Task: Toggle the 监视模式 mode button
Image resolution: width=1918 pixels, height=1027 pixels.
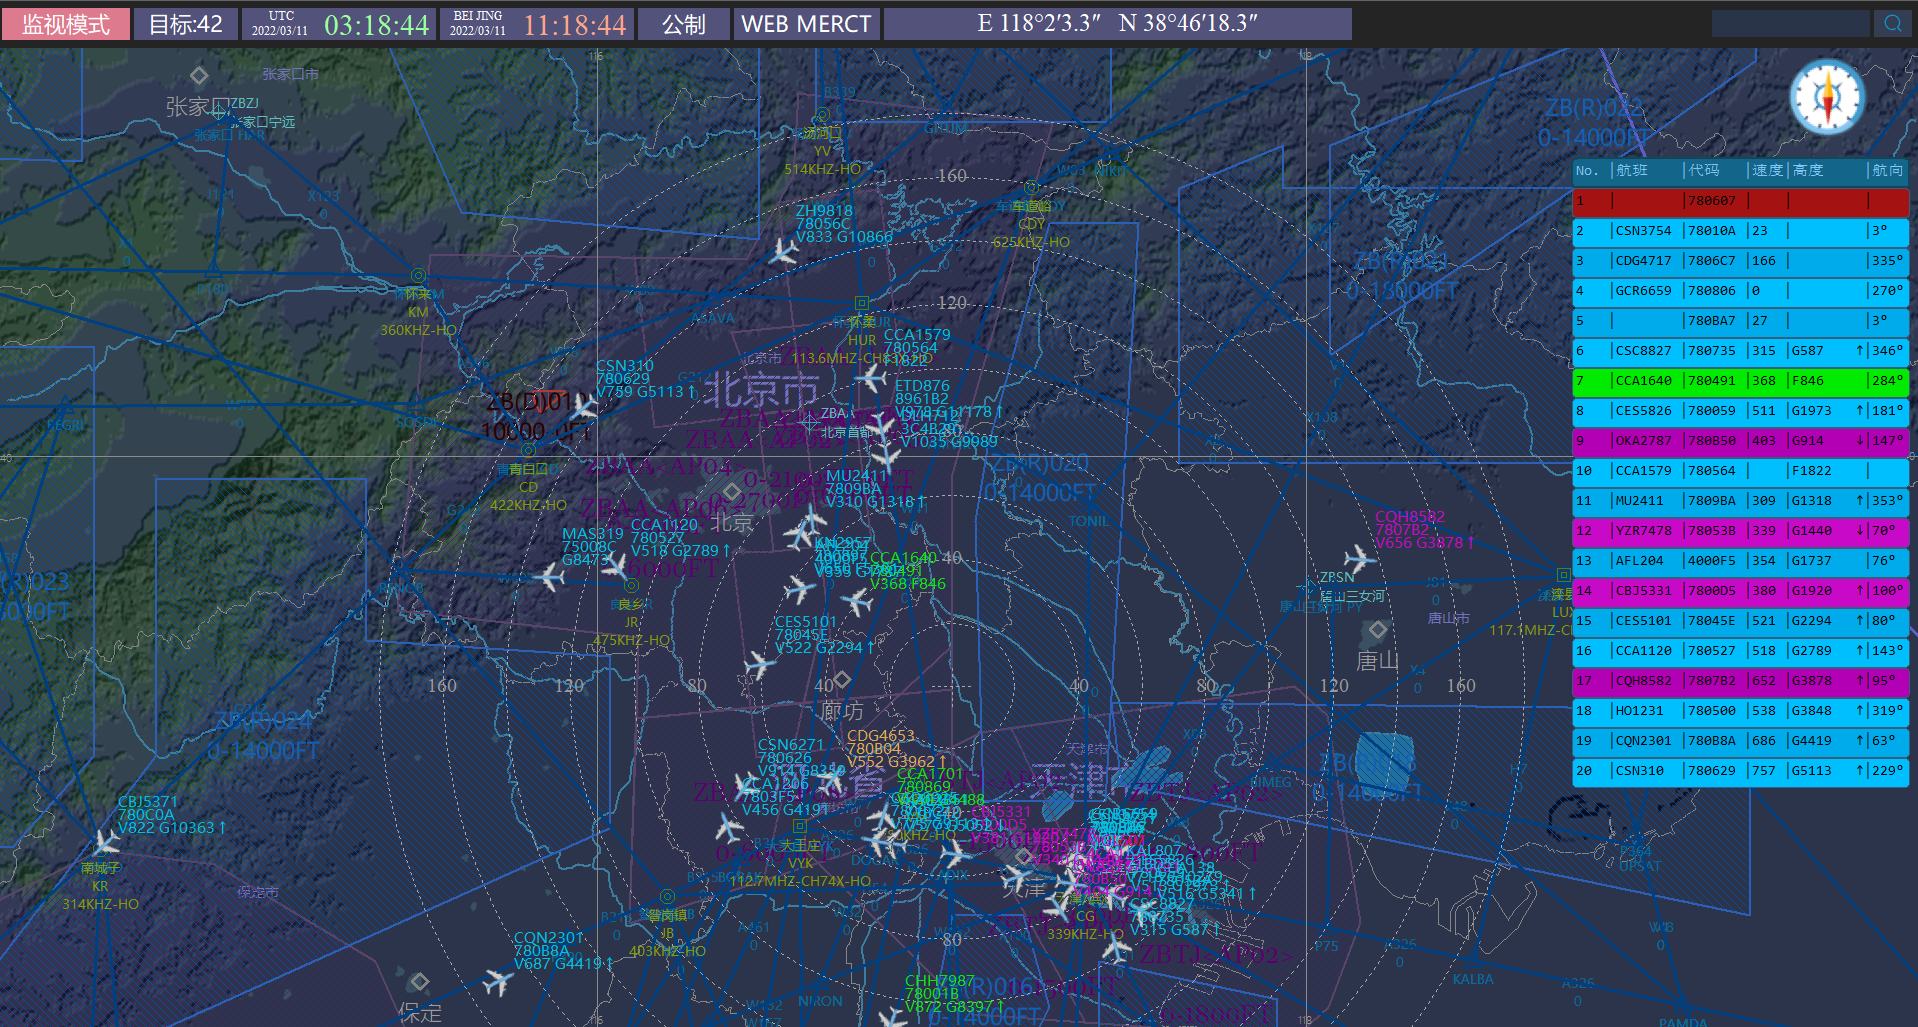Action: [x=66, y=24]
